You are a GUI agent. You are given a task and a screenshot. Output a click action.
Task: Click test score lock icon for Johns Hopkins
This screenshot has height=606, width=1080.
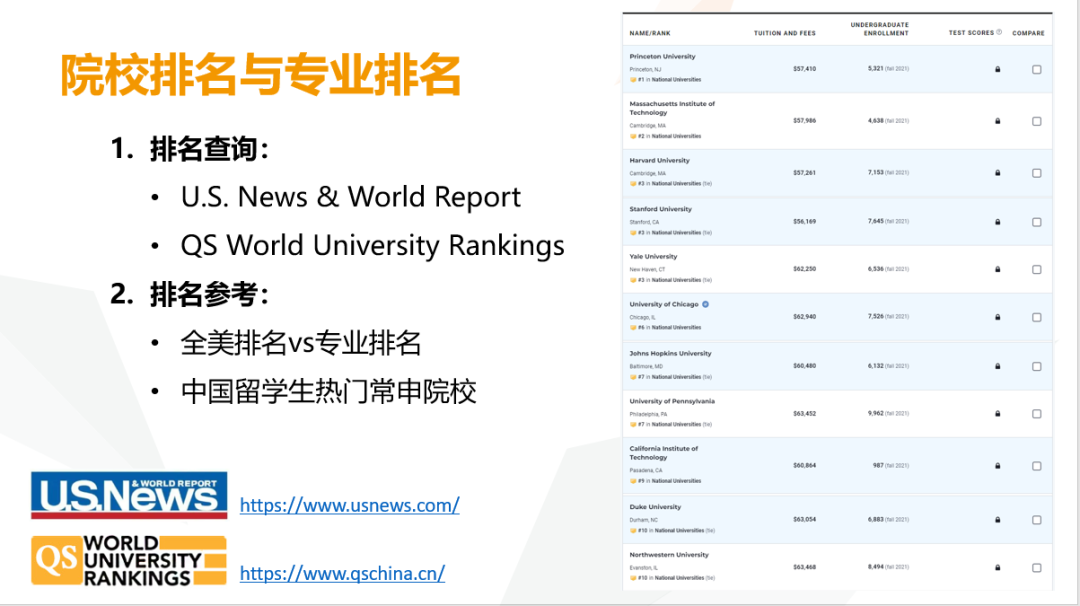pos(997,366)
